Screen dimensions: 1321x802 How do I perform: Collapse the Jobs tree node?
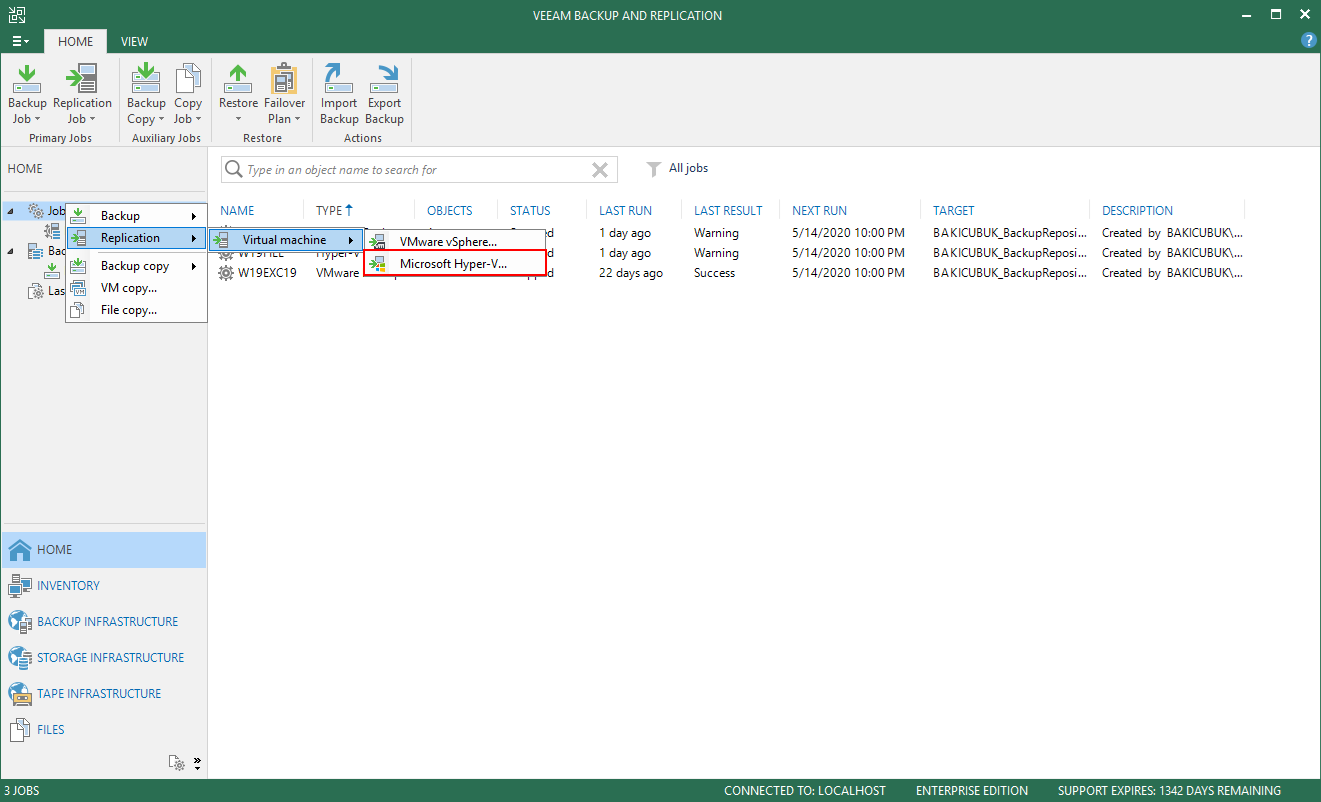click(x=10, y=211)
